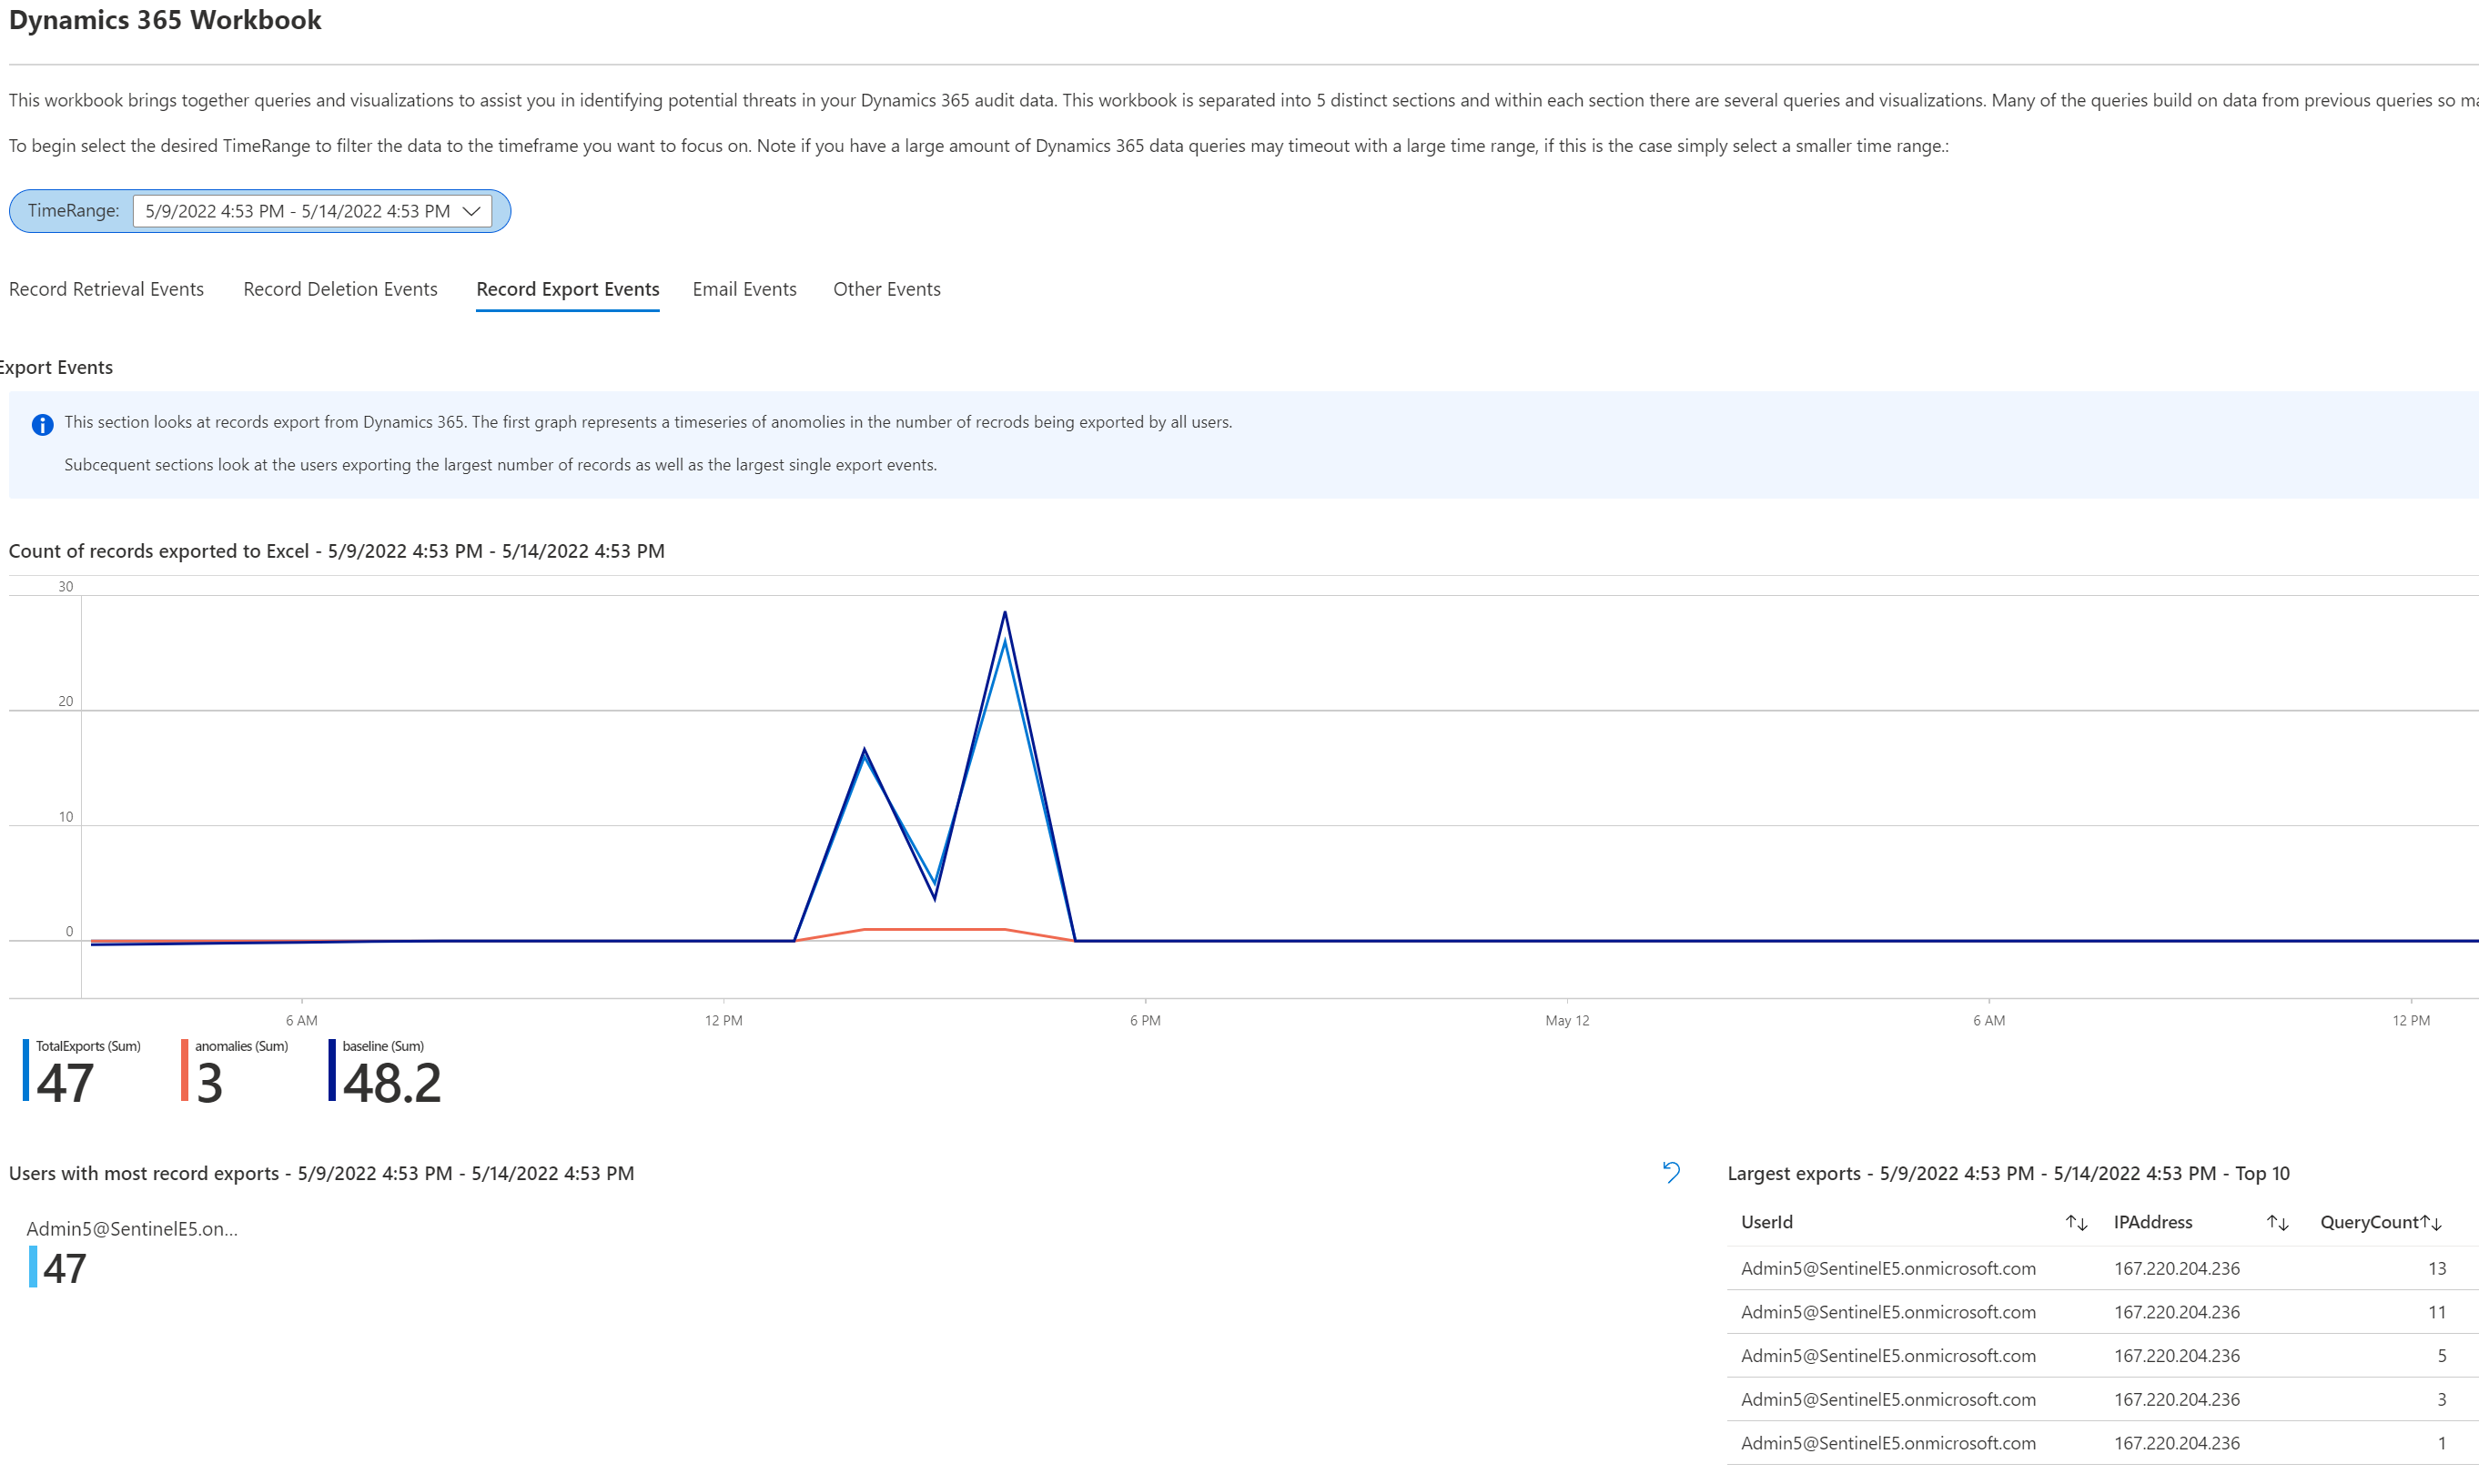Click the anomalies (Sum) legend orange swatch
The height and width of the screenshot is (1484, 2479).
[x=184, y=1070]
